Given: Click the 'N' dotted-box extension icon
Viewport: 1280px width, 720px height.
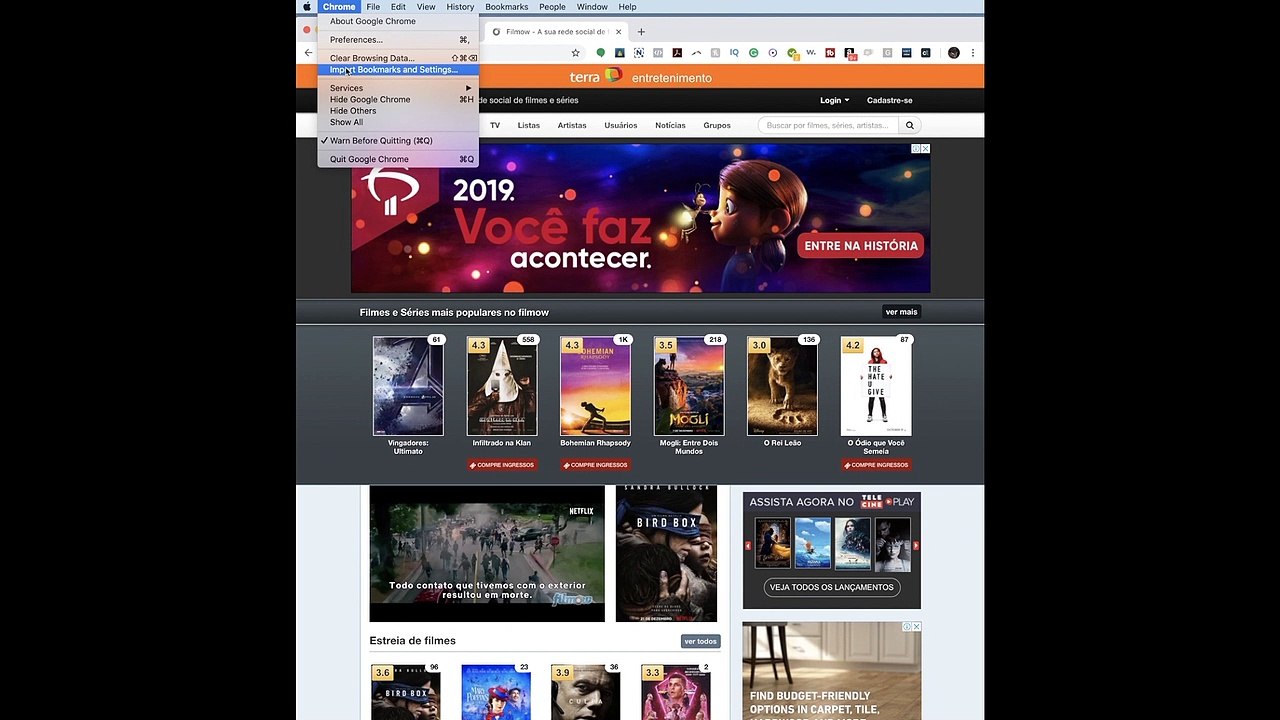Looking at the screenshot, I should click(639, 53).
